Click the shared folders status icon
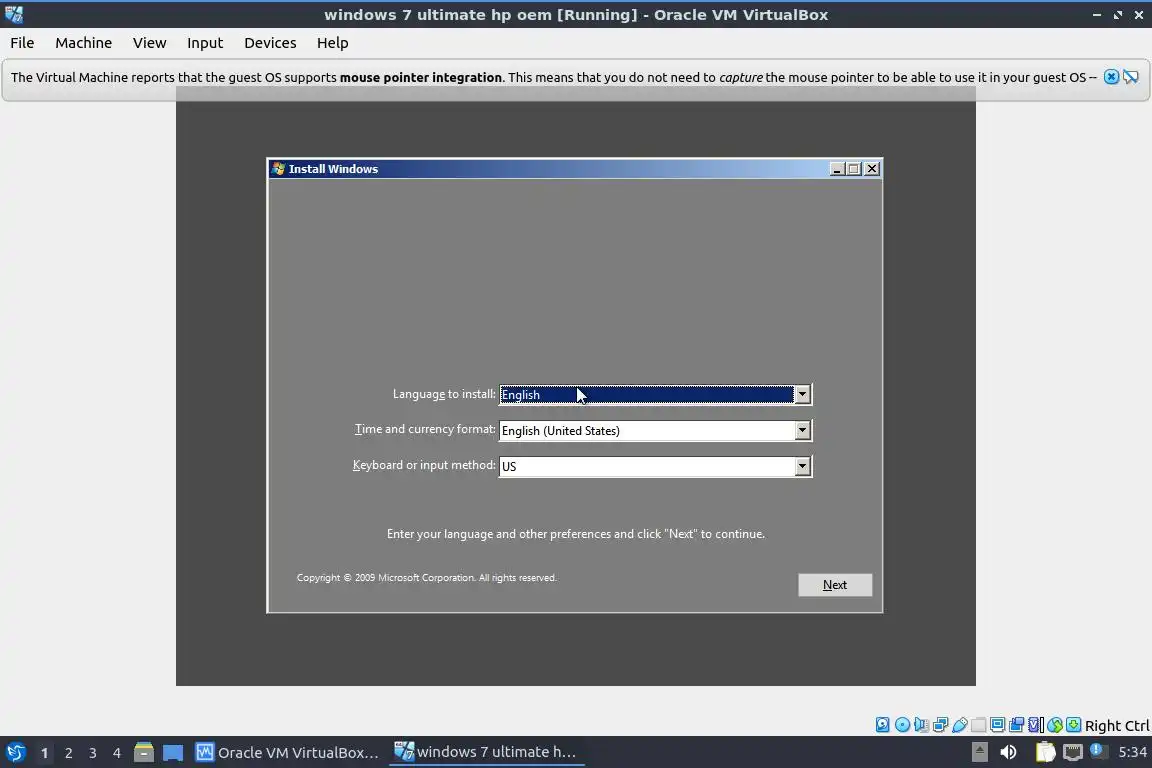This screenshot has width=1152, height=768. [979, 725]
